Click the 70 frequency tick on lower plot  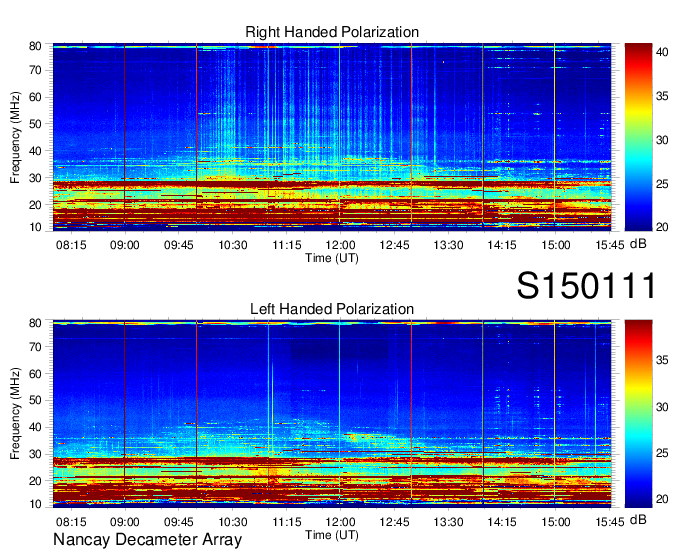(x=35, y=347)
